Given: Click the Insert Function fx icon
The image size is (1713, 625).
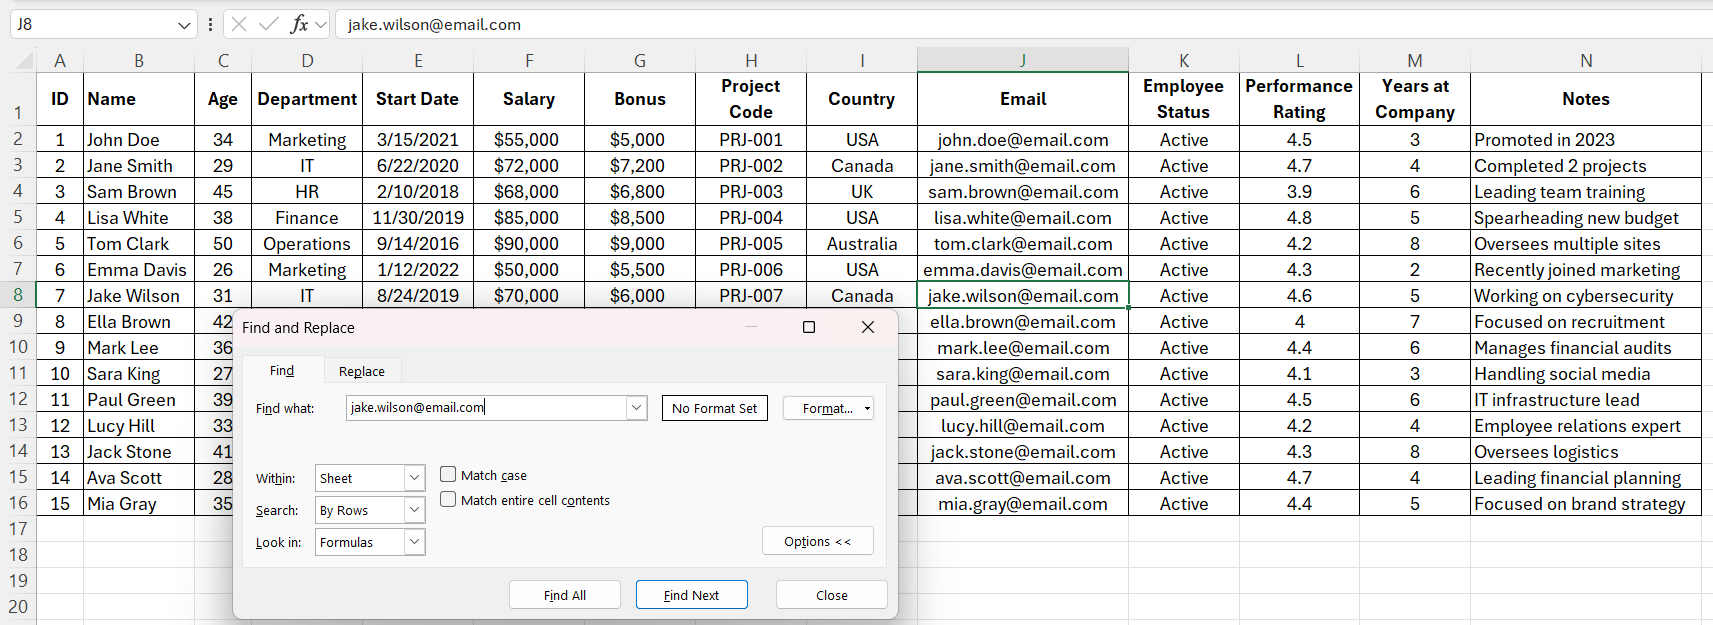Looking at the screenshot, I should (299, 24).
